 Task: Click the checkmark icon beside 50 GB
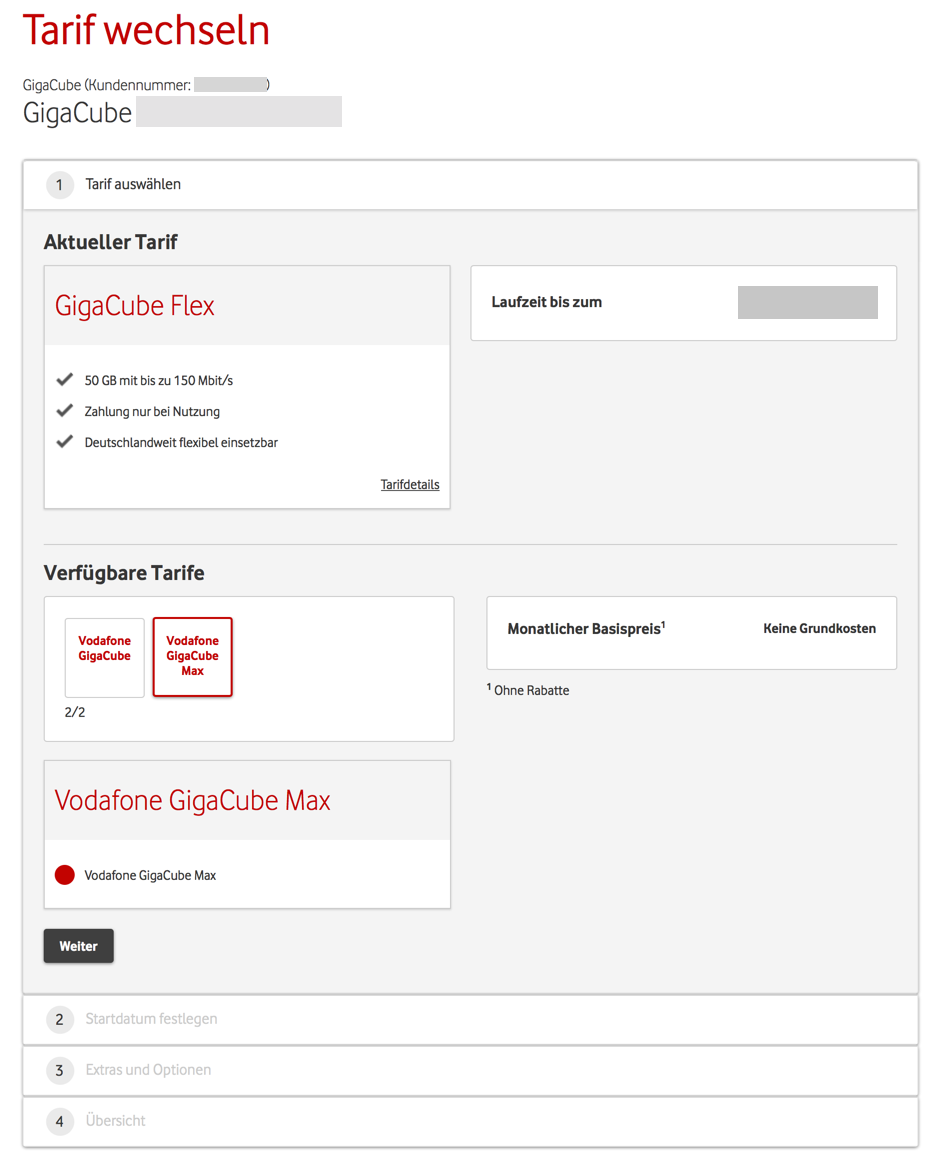click(65, 380)
